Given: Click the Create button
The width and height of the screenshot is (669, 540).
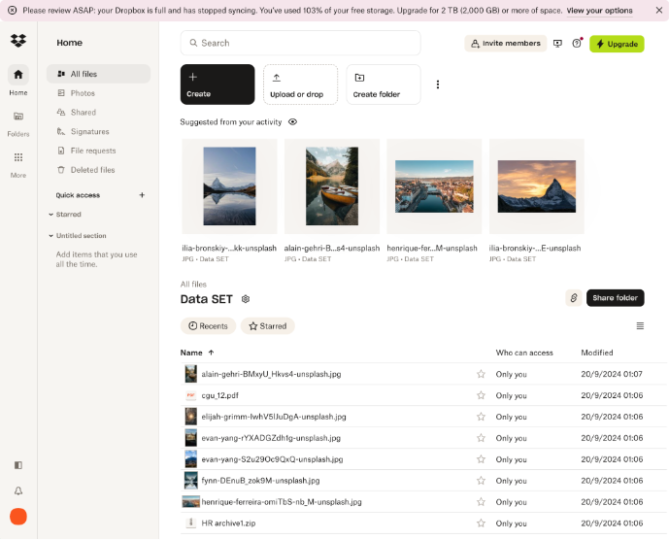Looking at the screenshot, I should pos(217,84).
